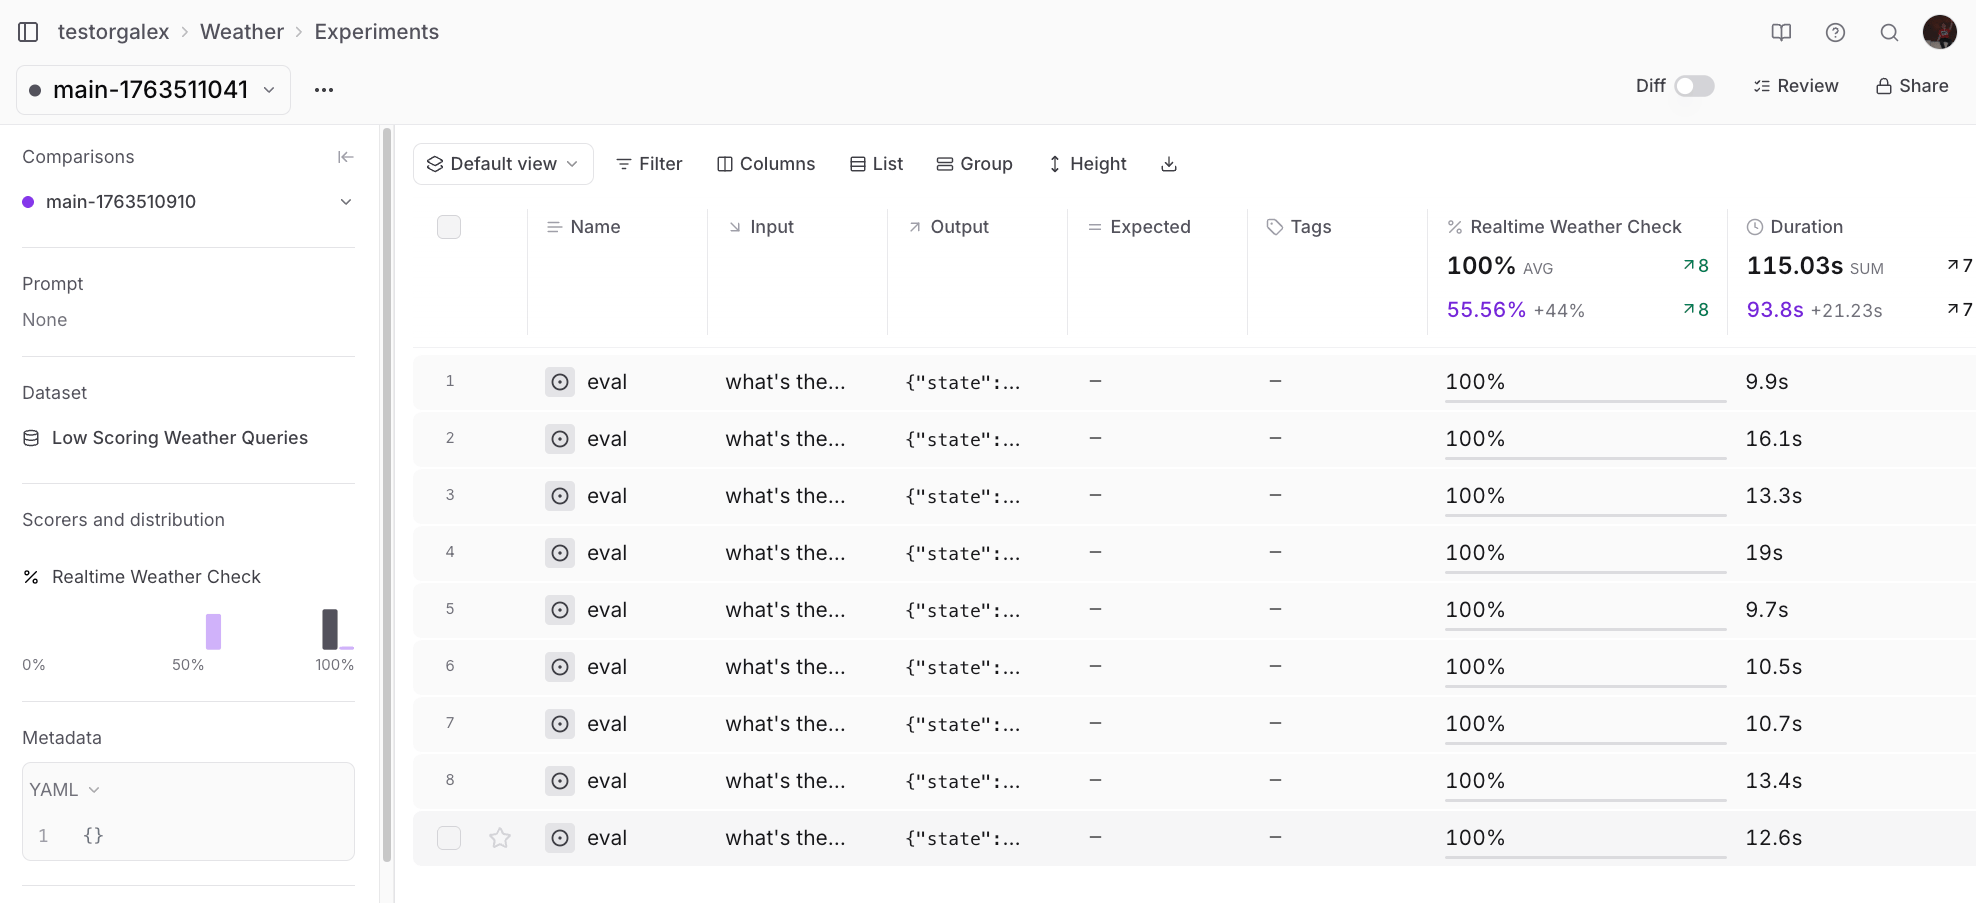Click the eval trace icon in row 1
Viewport: 1976px width, 903px height.
coord(560,382)
